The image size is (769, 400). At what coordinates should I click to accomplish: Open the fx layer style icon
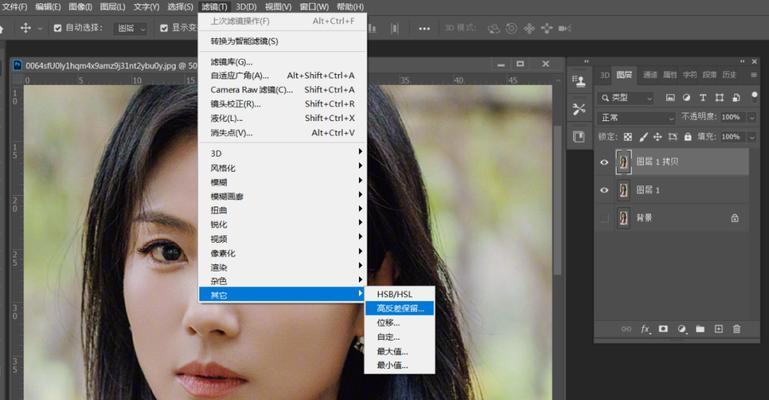tap(645, 329)
